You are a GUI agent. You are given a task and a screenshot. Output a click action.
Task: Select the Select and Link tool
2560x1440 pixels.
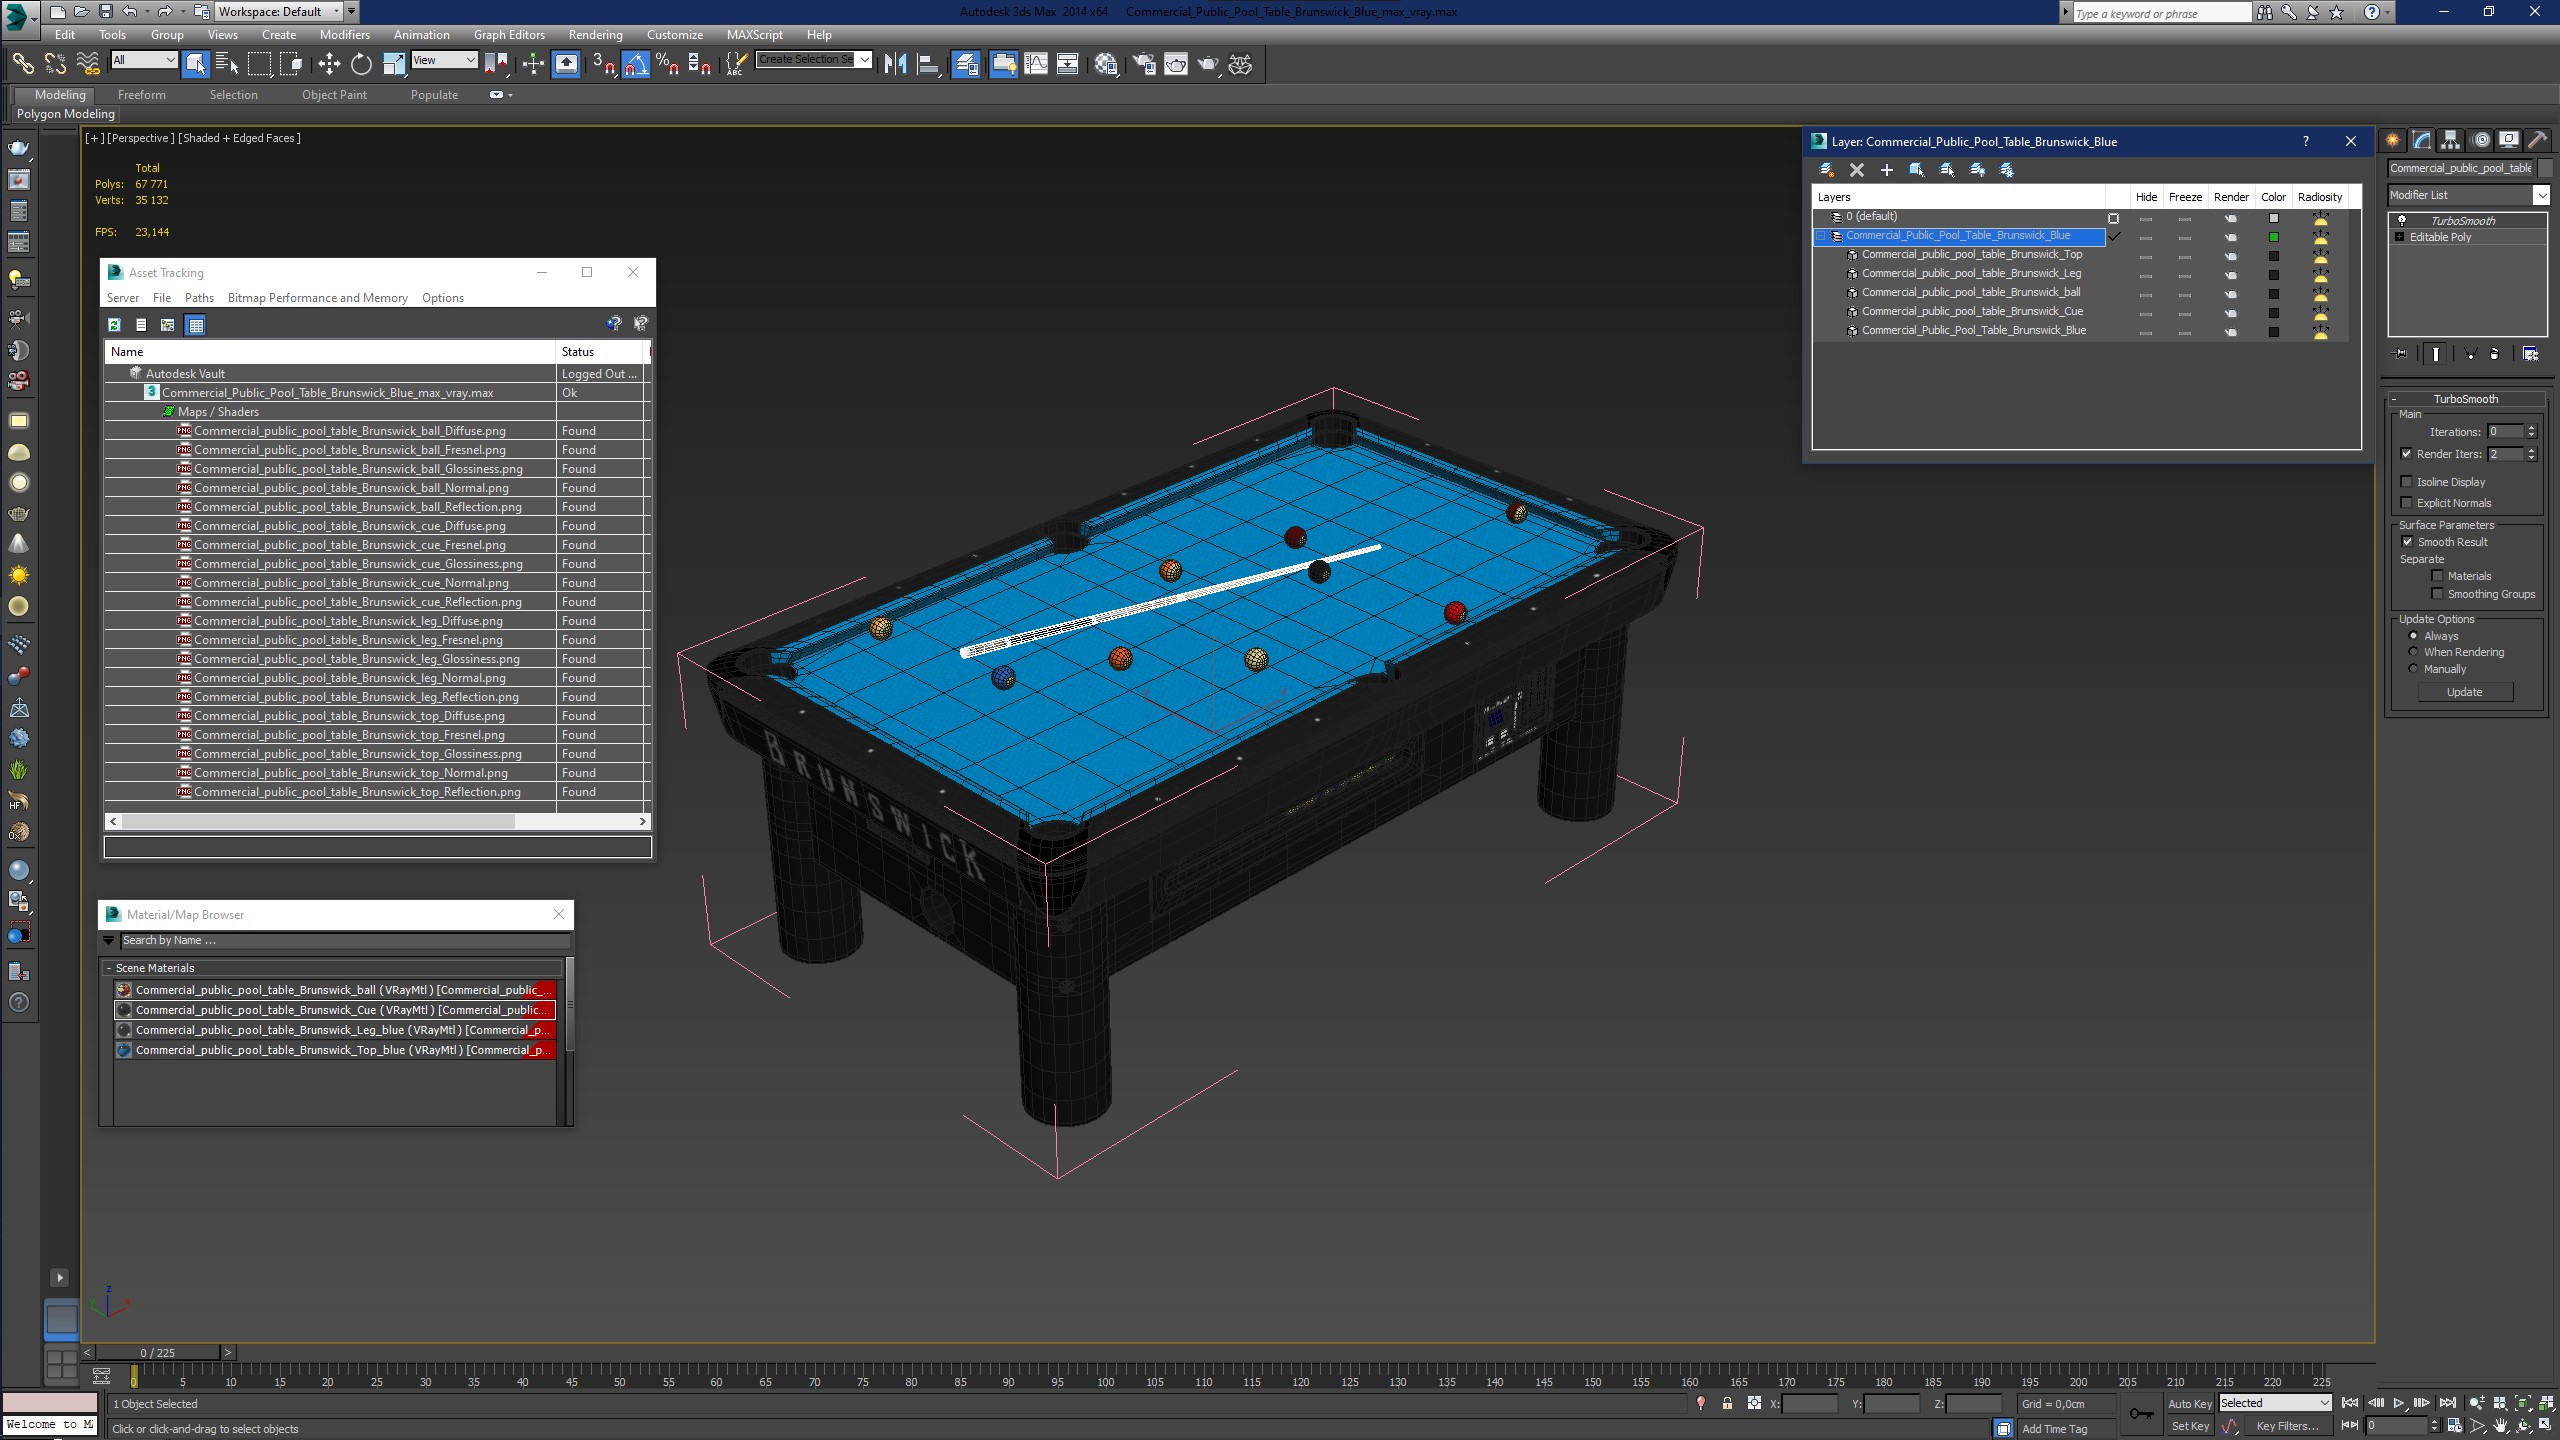click(x=22, y=64)
